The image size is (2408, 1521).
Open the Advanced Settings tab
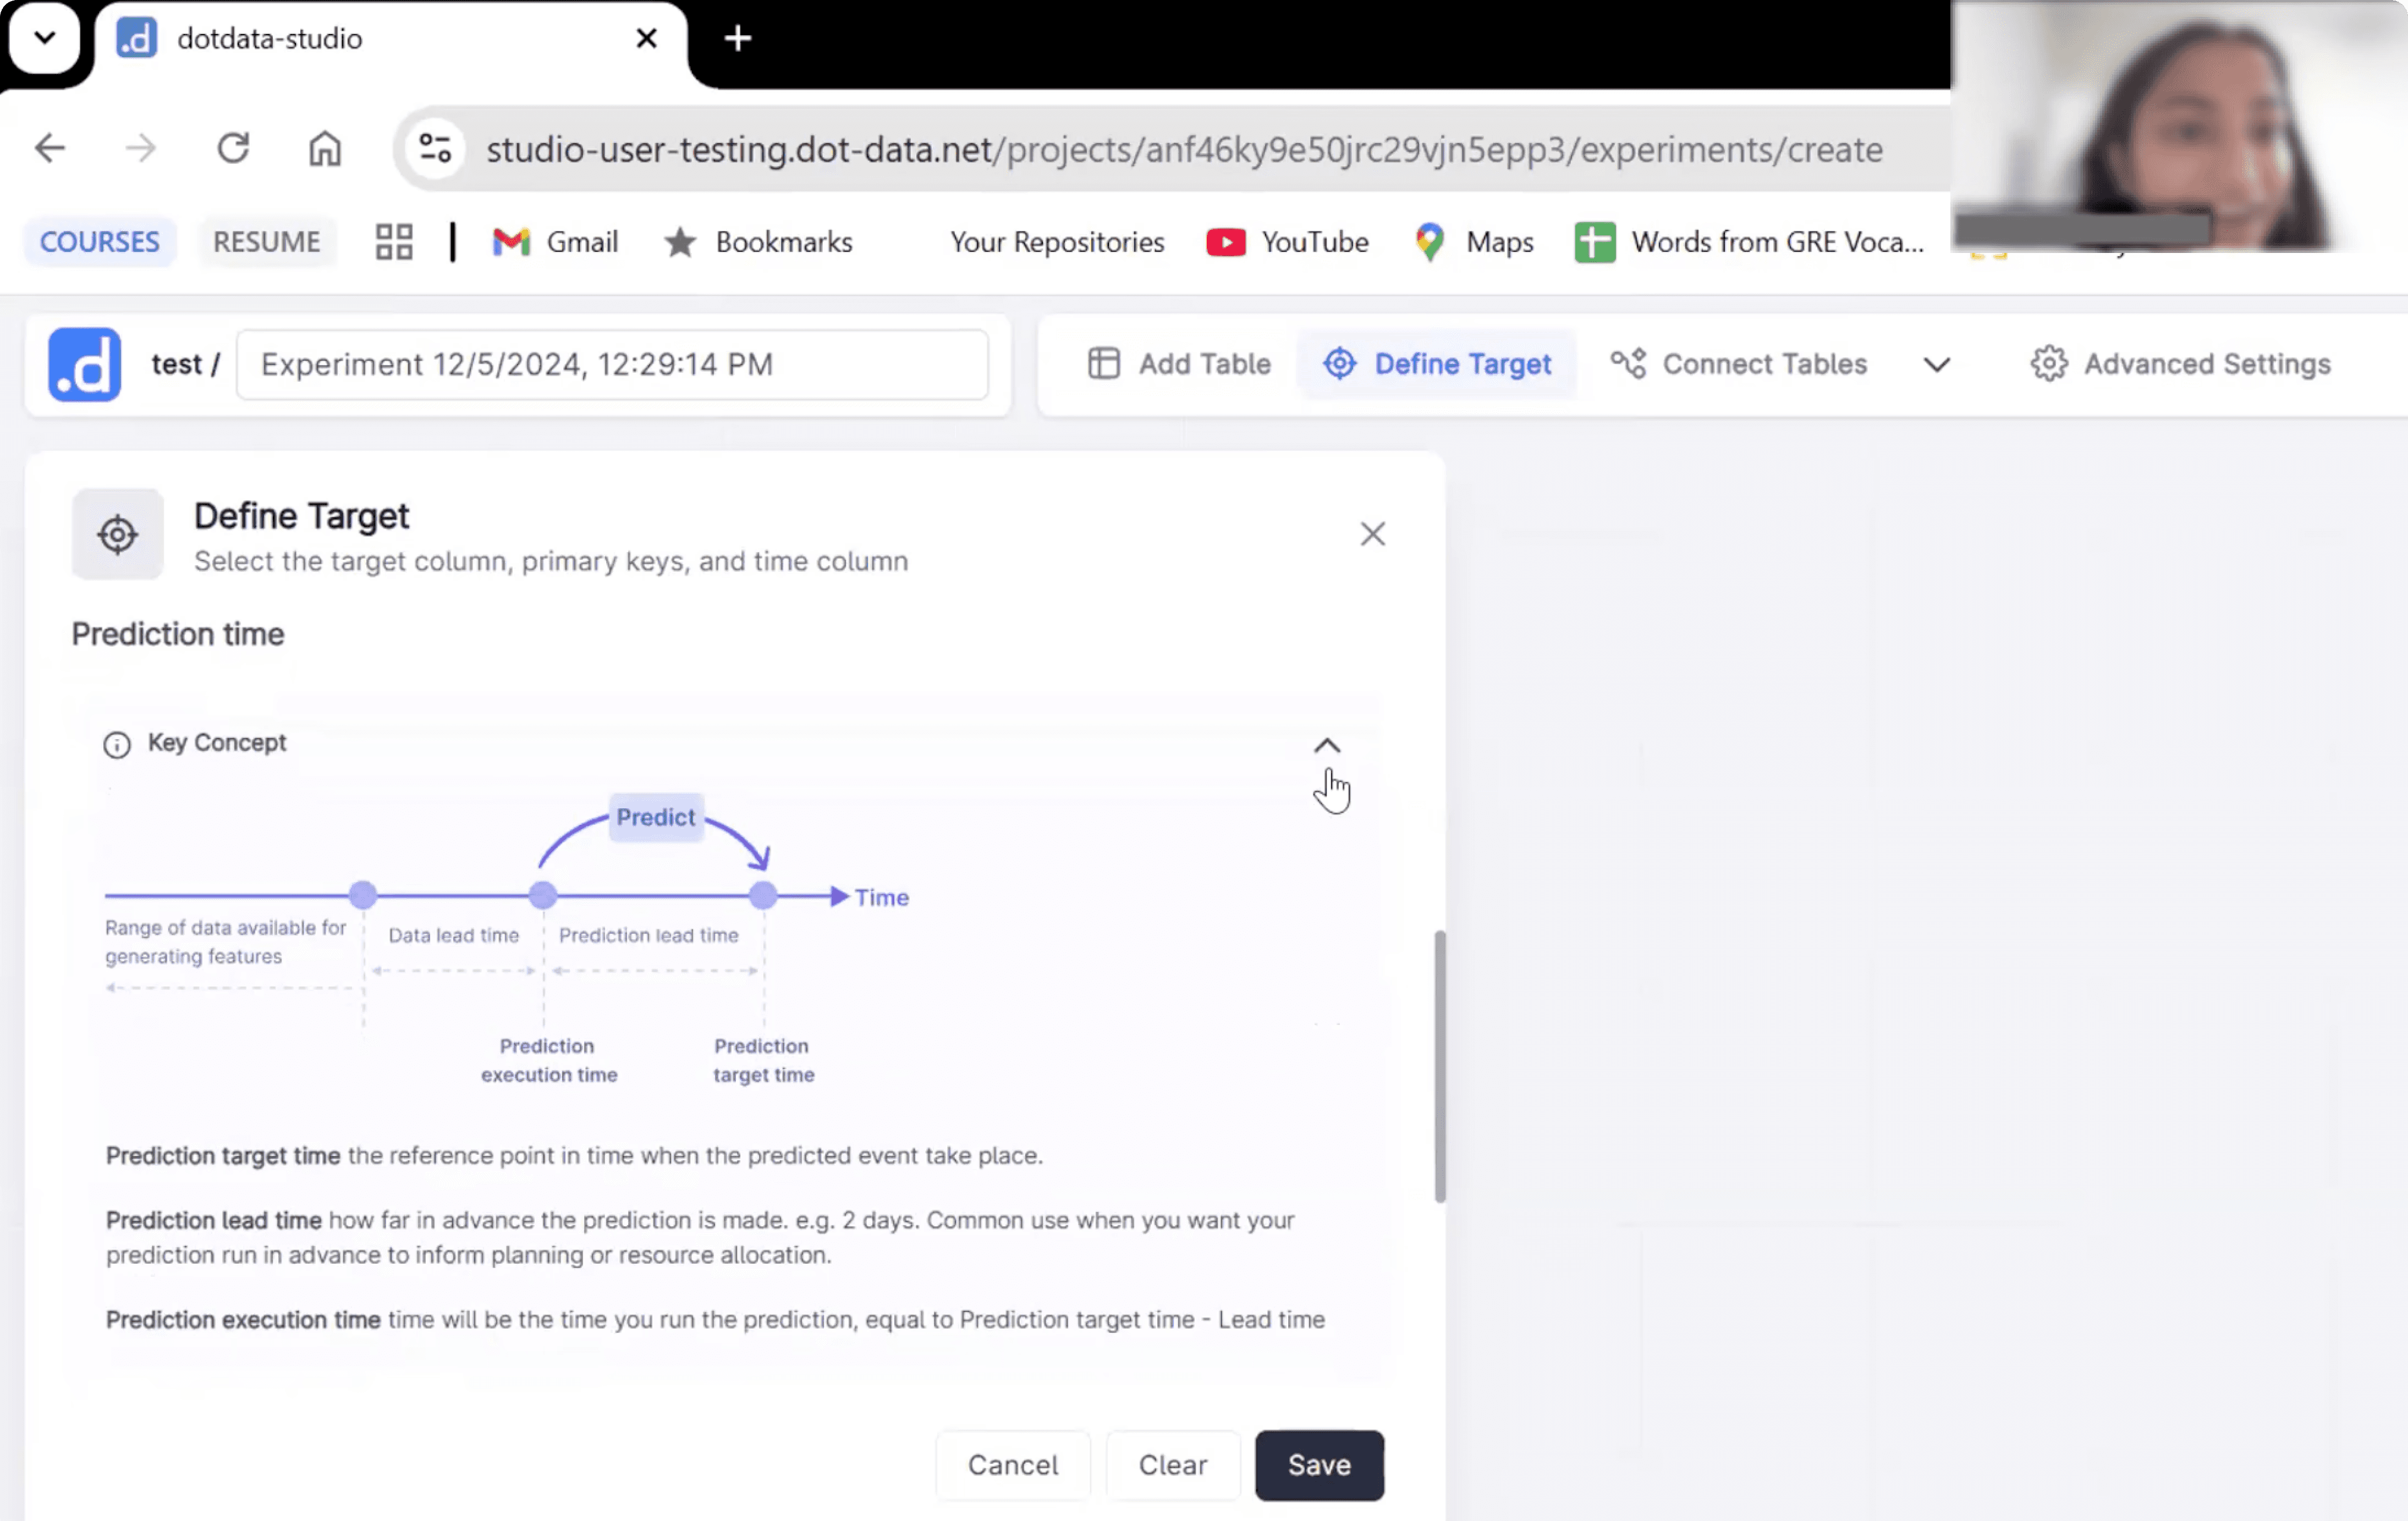point(2181,364)
